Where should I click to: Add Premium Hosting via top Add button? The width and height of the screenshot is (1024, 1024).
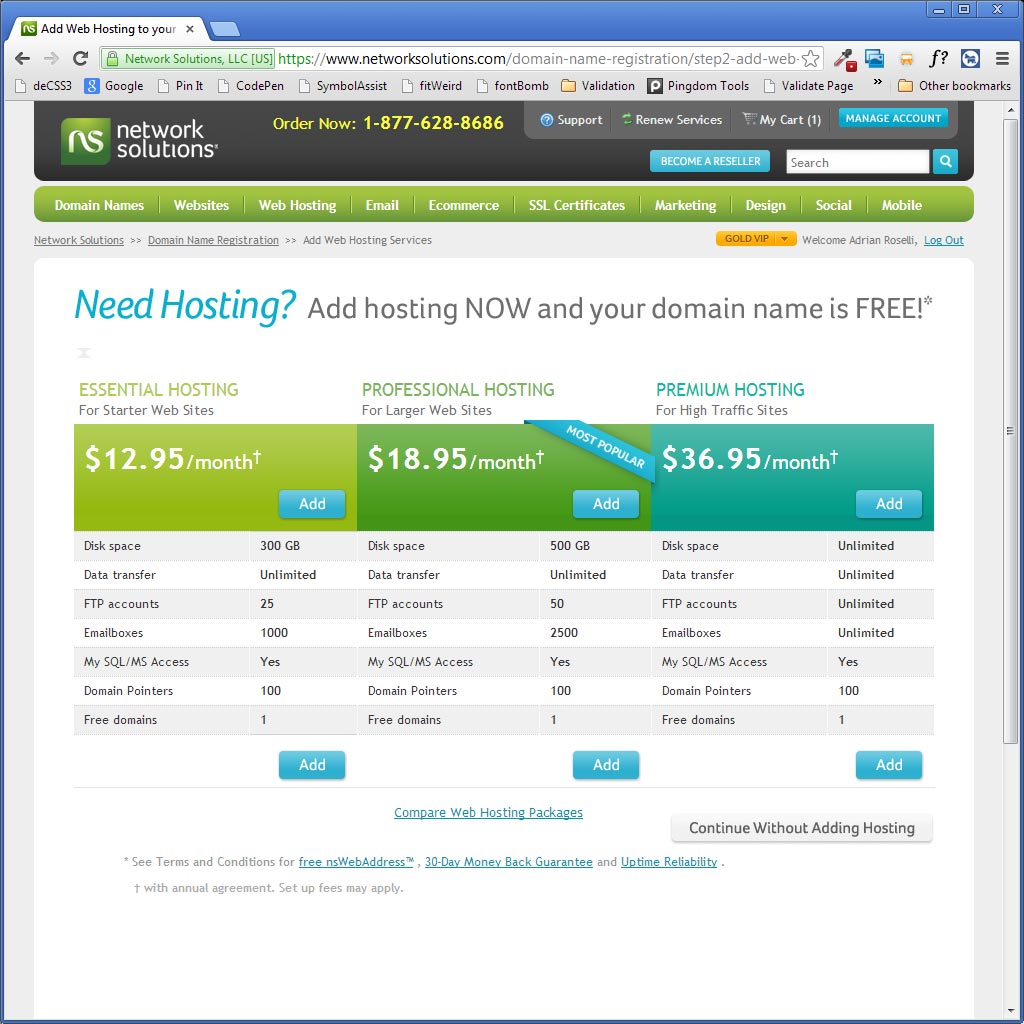click(x=889, y=504)
